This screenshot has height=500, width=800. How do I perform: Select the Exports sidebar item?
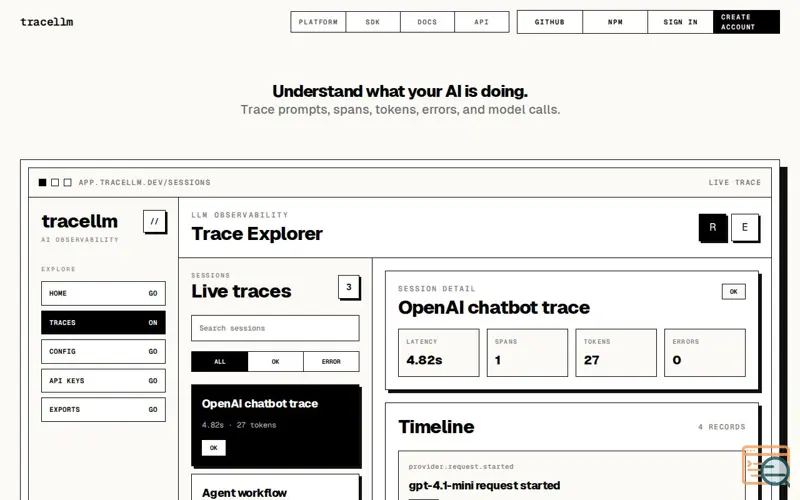[104, 409]
